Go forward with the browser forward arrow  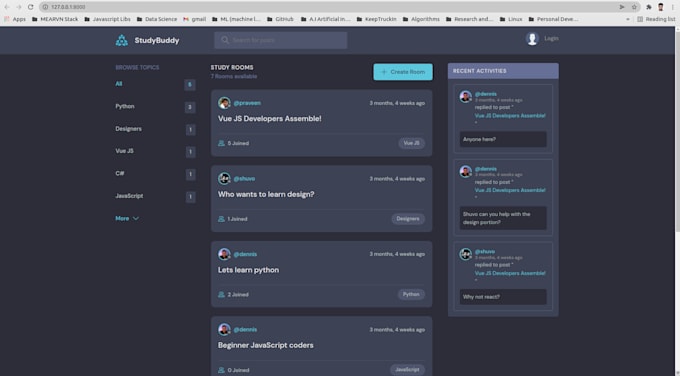click(19, 7)
